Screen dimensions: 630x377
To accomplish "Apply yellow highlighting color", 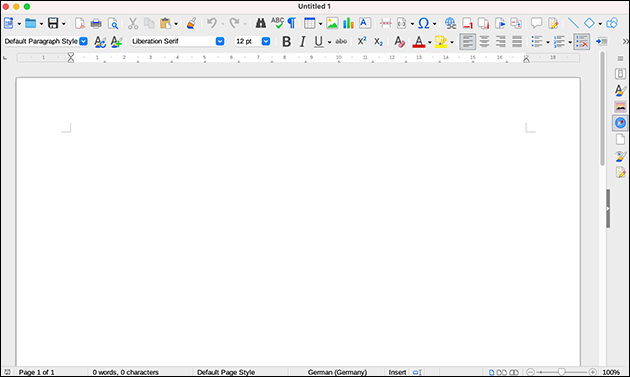I will [441, 41].
